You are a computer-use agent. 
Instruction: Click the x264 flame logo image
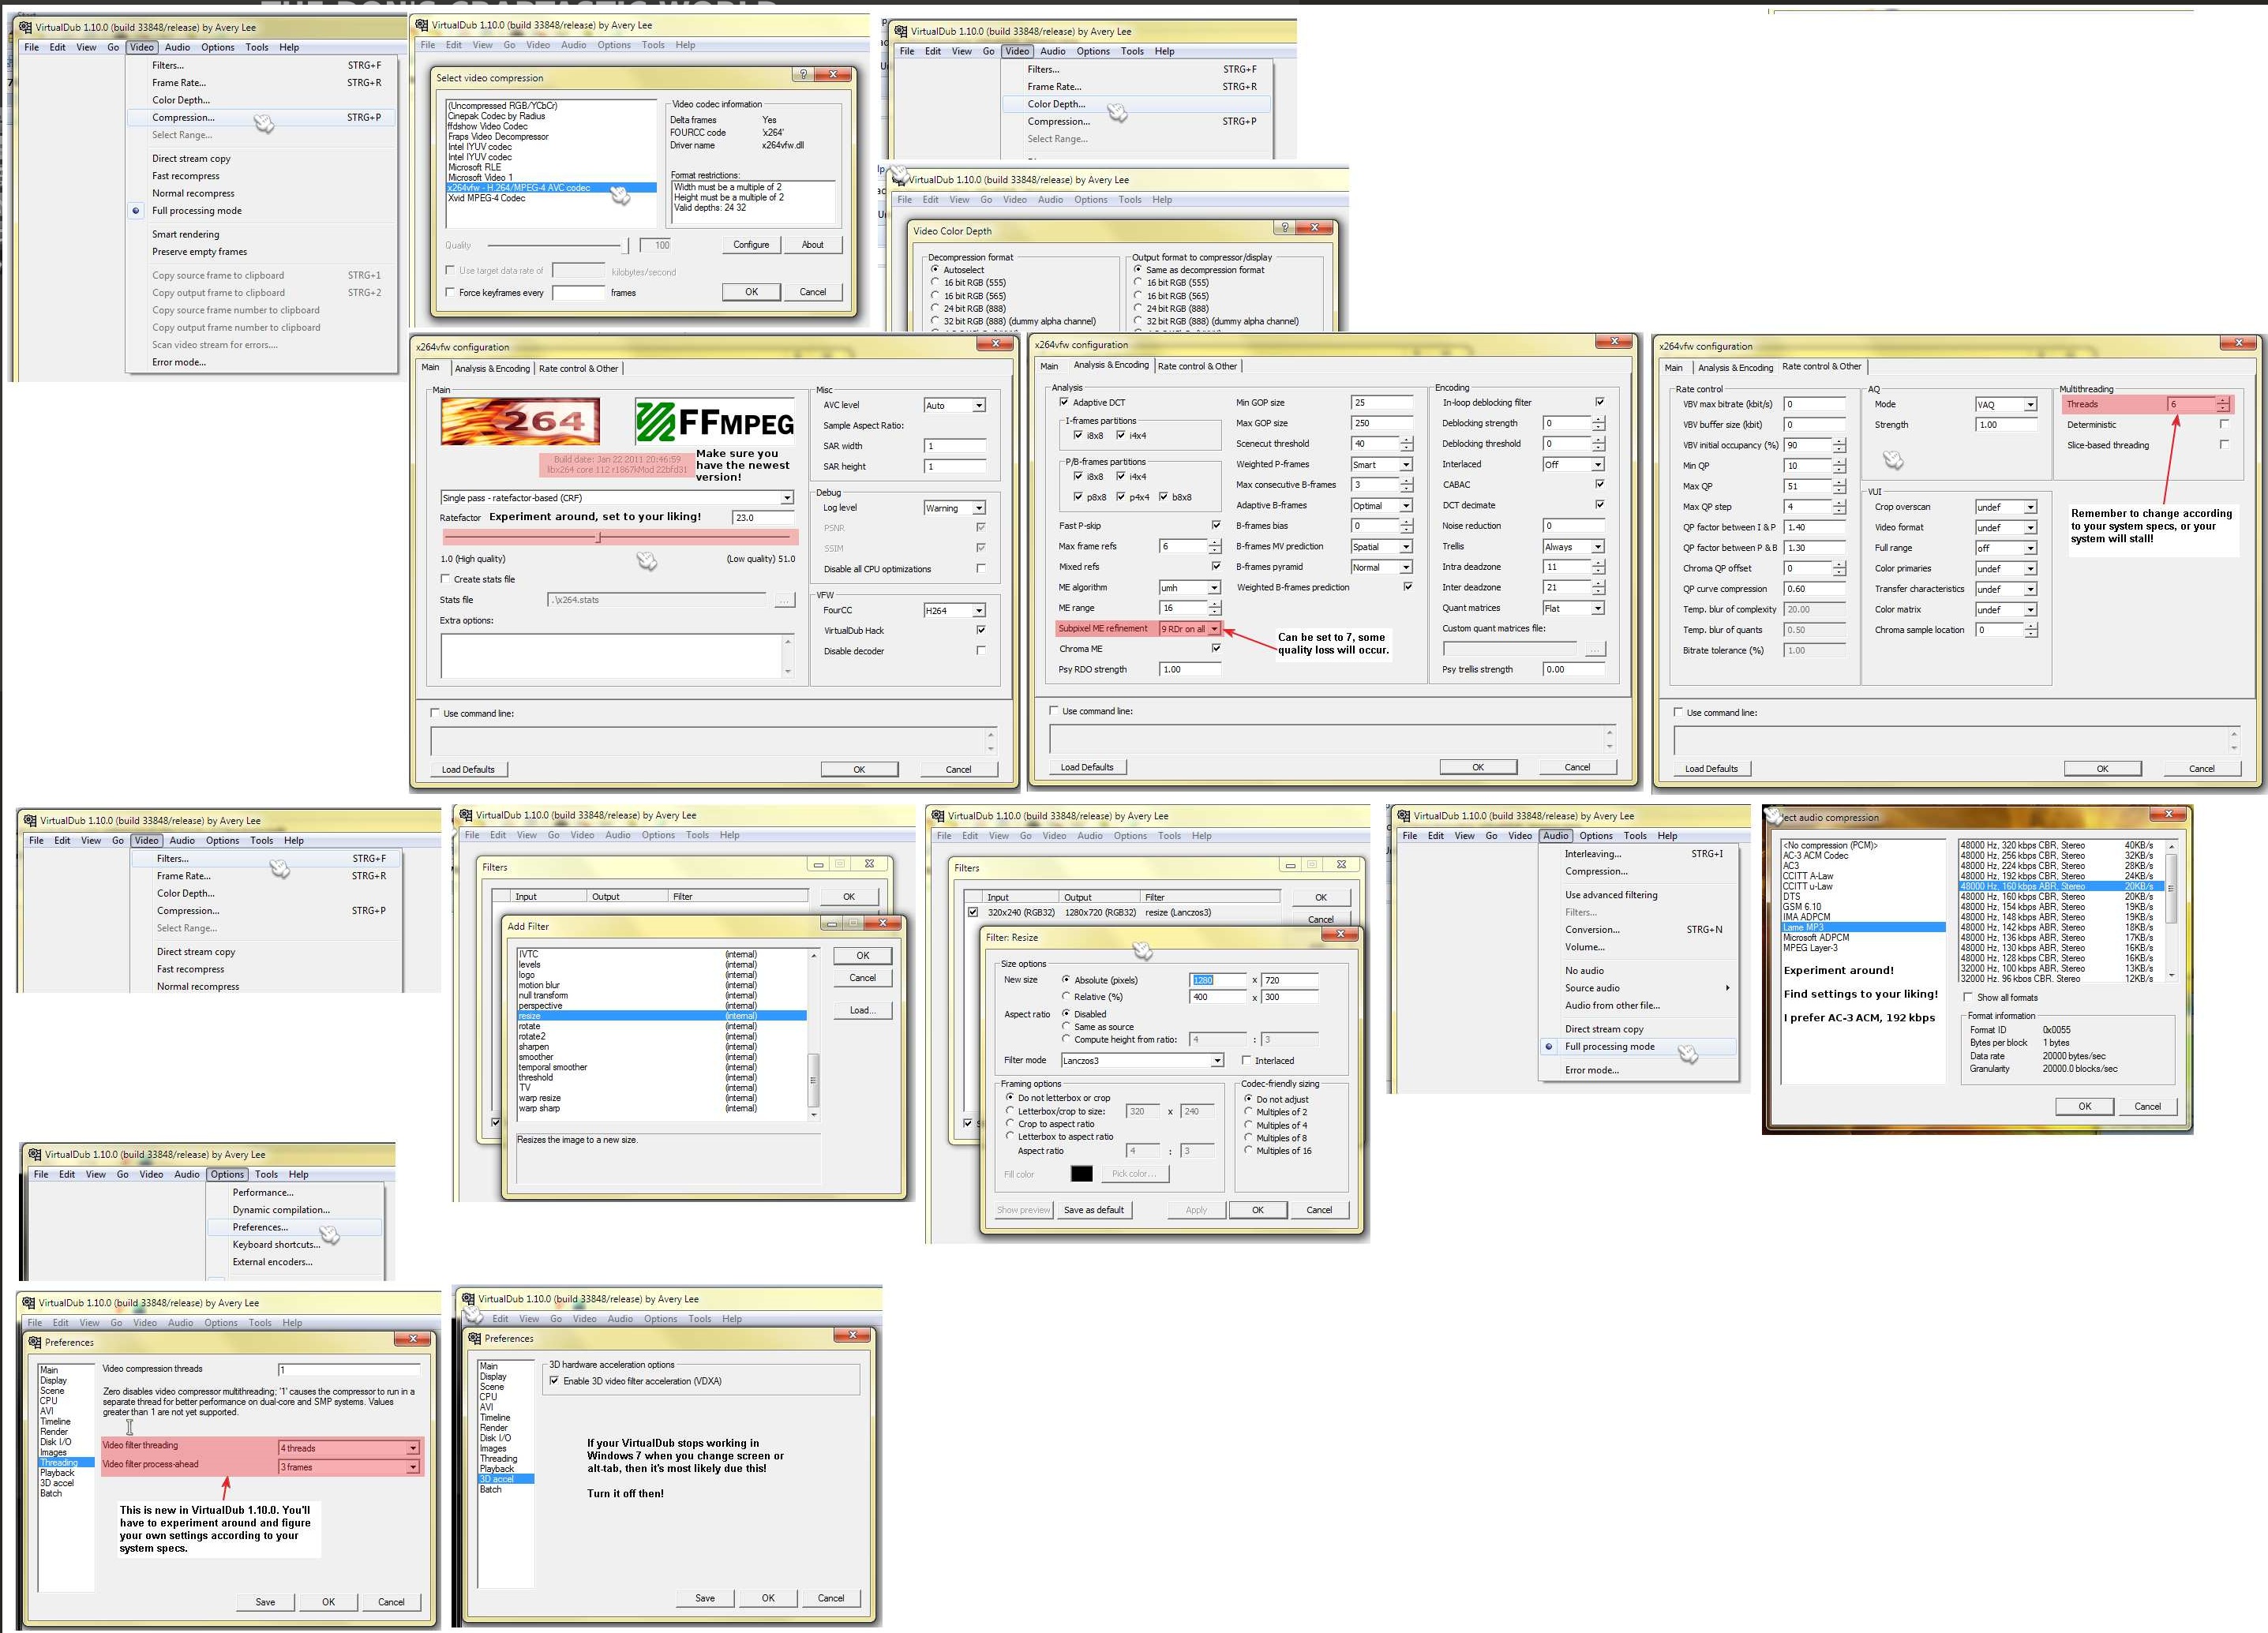pyautogui.click(x=520, y=421)
